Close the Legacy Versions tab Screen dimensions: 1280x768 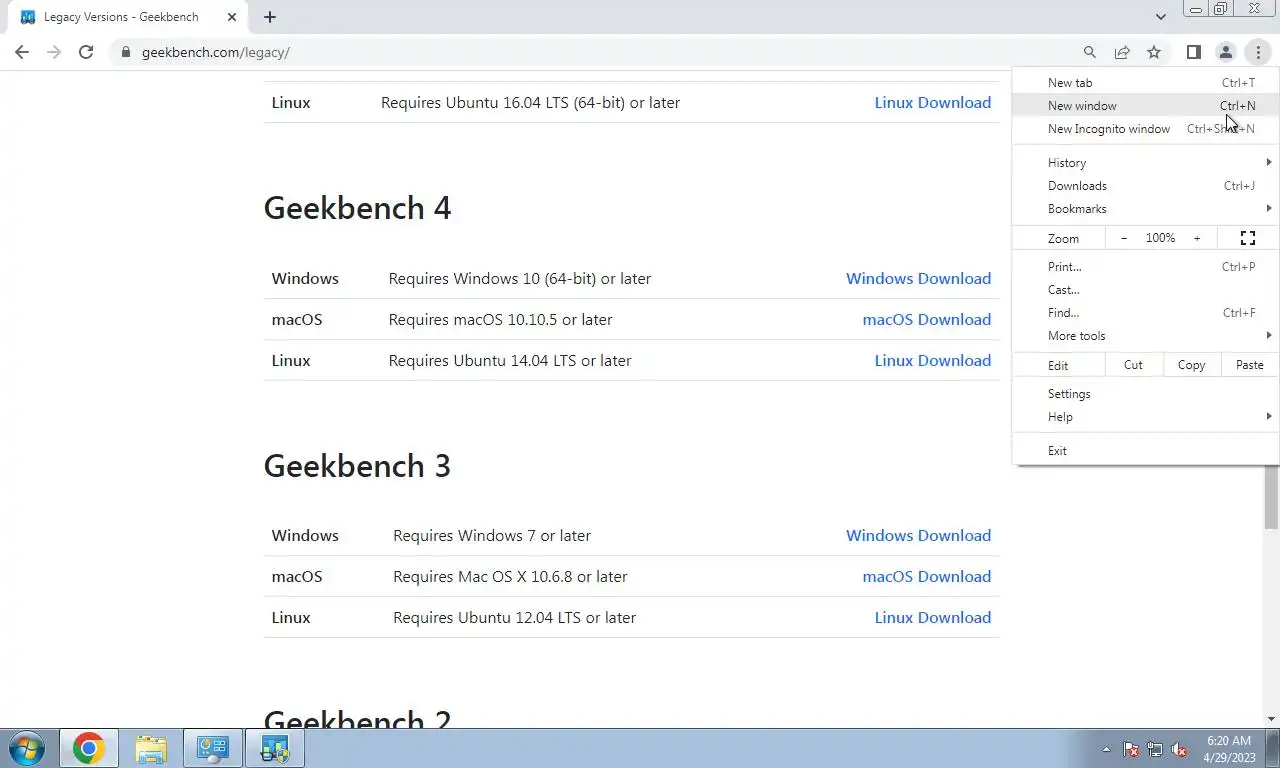(232, 17)
